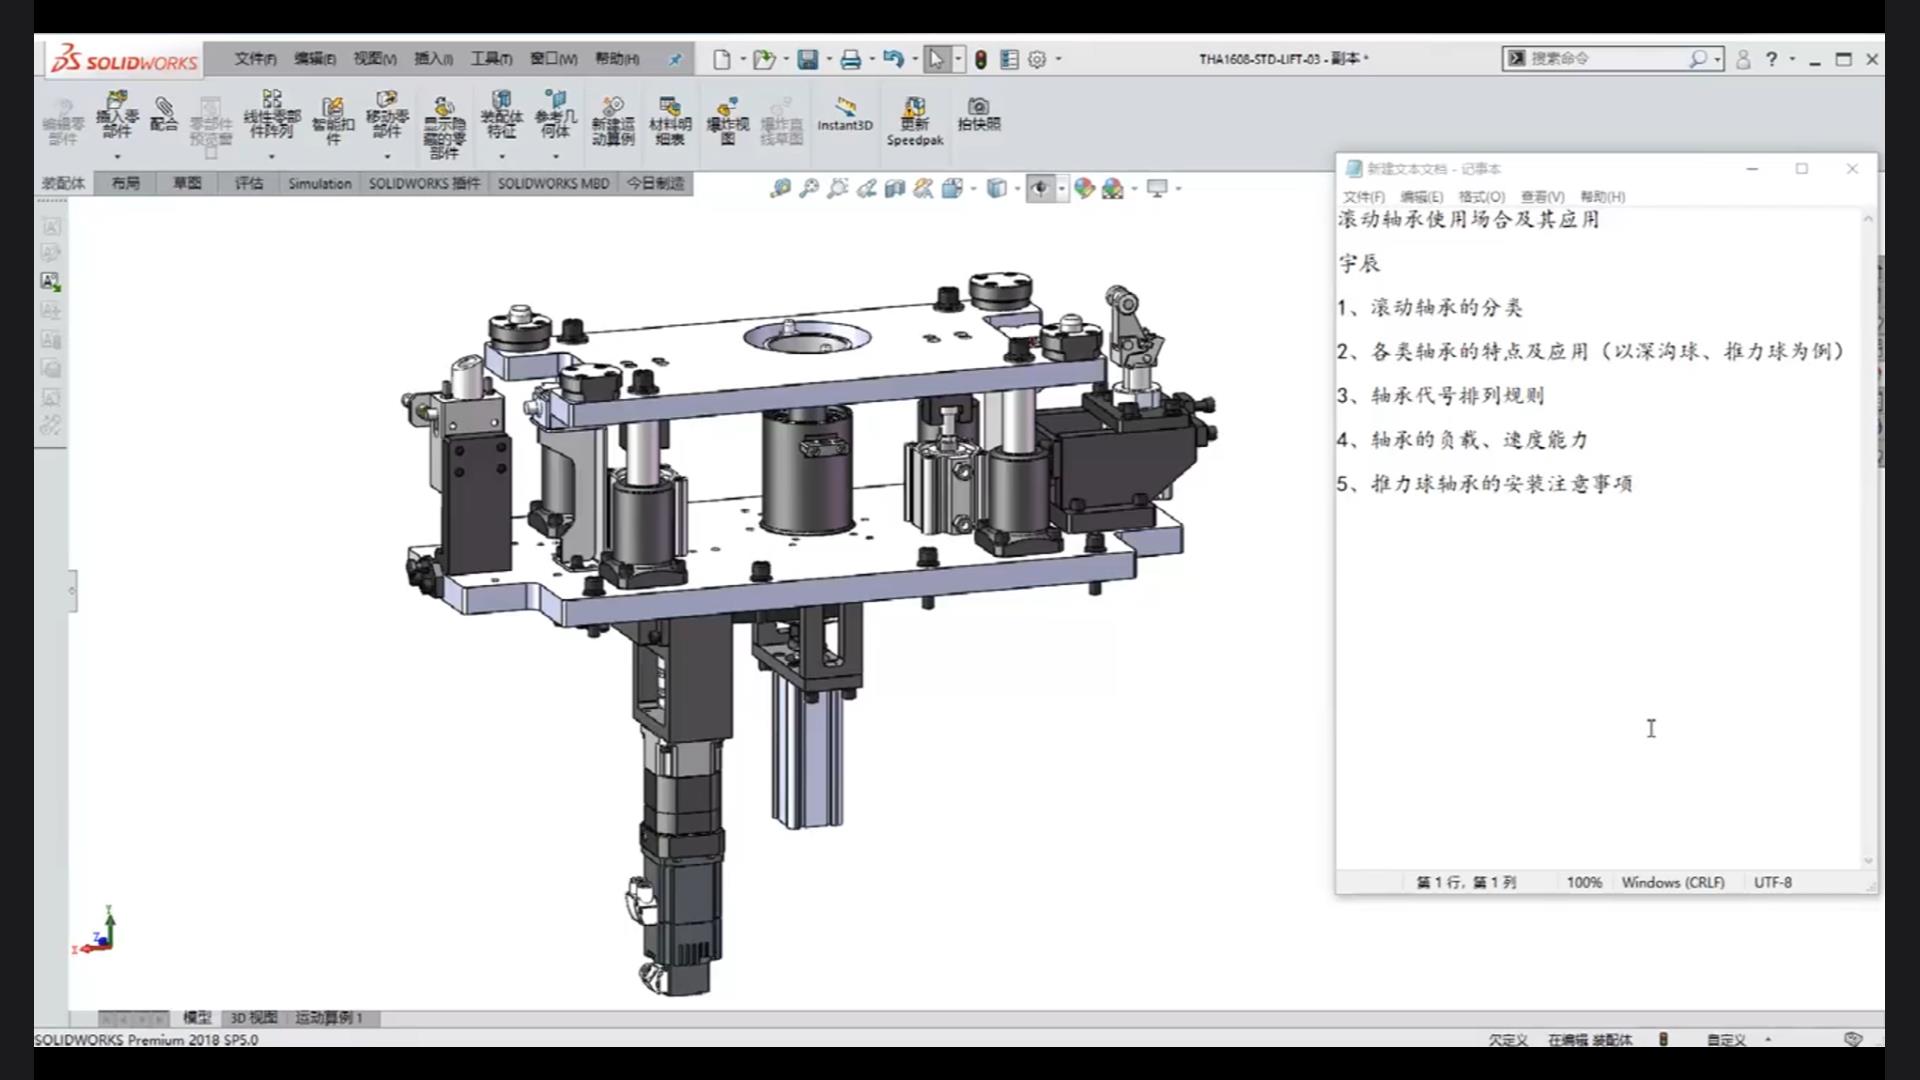Click Reference Geometry (参考几何体) tool
Screen dimensions: 1920x1080
(x=555, y=114)
